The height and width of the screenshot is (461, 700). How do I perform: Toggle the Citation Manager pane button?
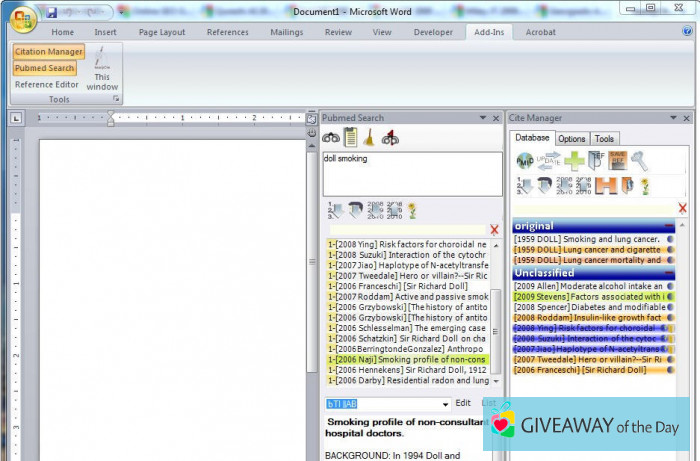[x=49, y=51]
